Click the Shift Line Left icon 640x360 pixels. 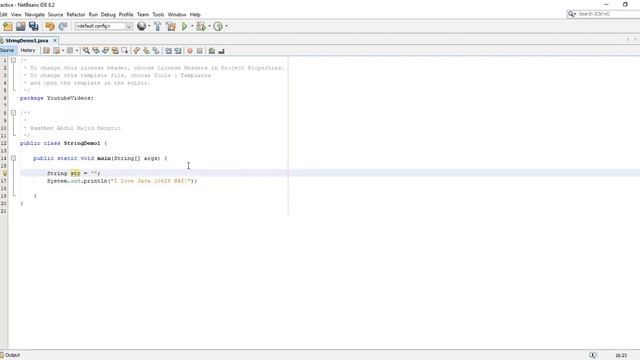point(168,51)
